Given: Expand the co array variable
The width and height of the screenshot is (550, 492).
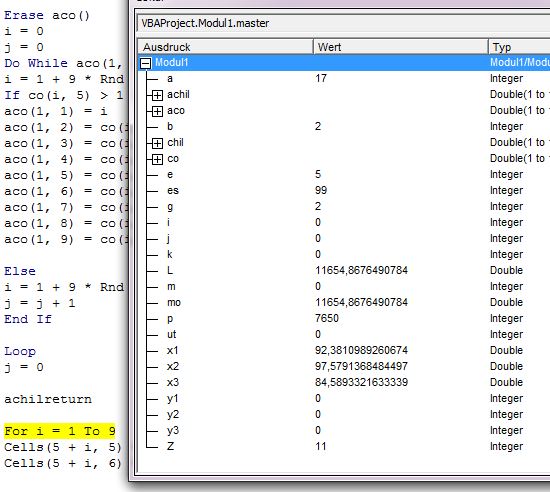Looking at the screenshot, I should point(157,159).
